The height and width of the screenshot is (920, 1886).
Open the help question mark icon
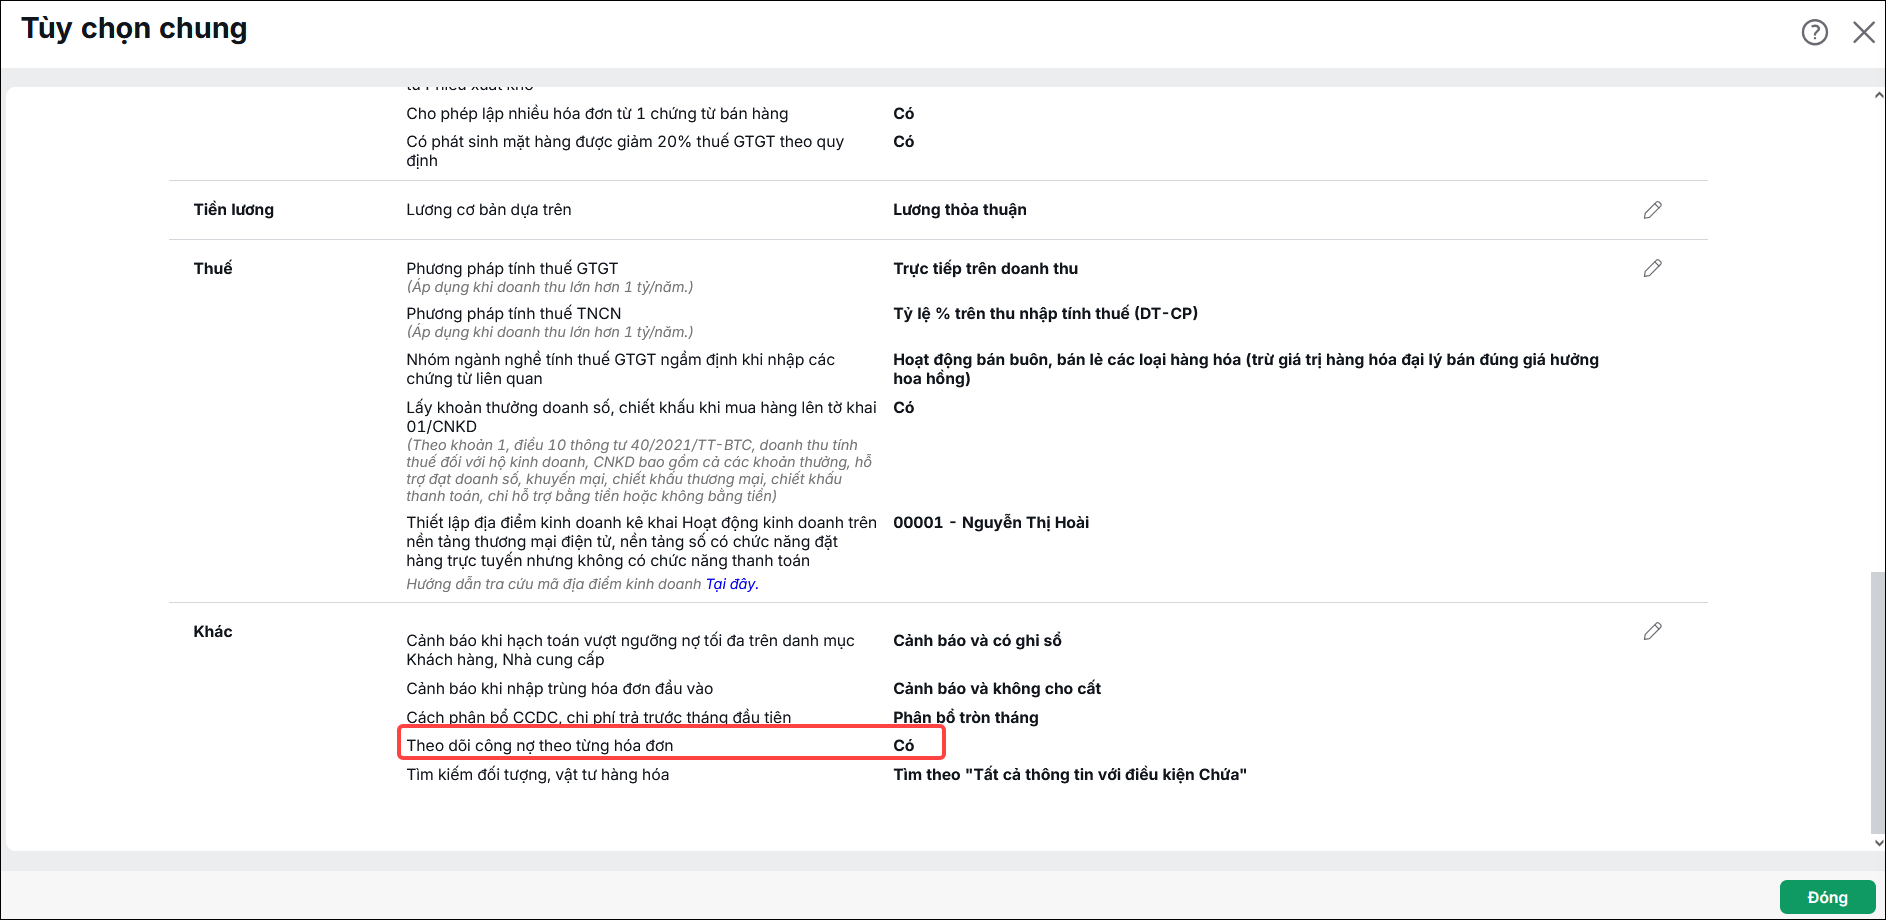[x=1814, y=32]
